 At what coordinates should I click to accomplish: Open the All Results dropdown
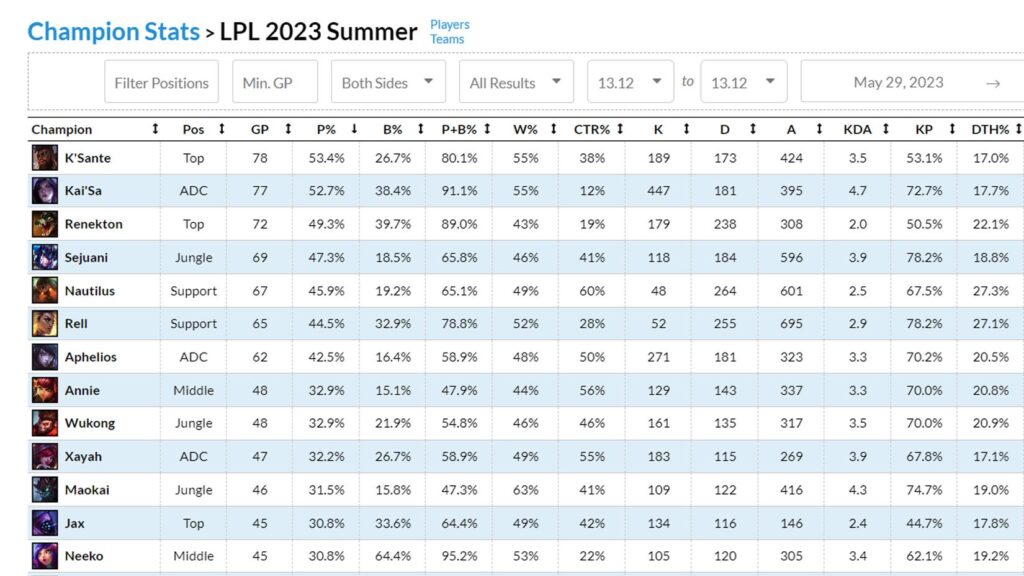pos(517,82)
